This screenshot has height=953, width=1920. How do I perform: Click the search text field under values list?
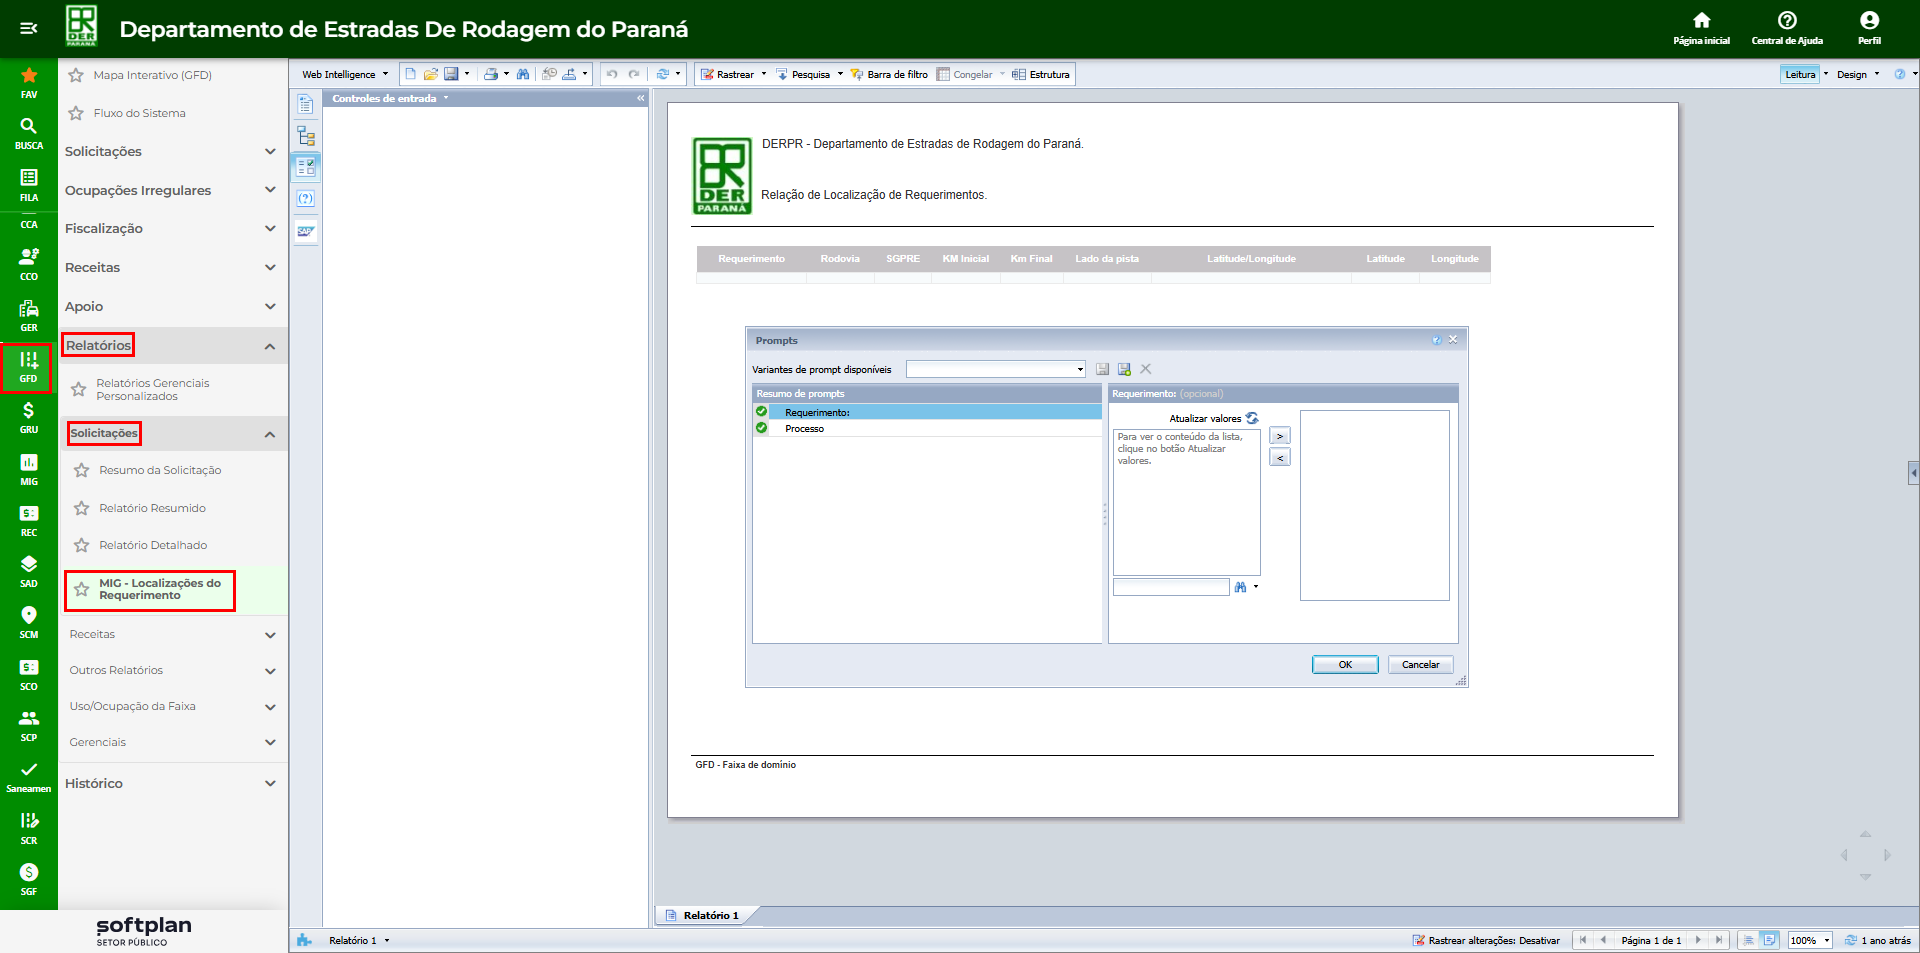click(x=1170, y=587)
